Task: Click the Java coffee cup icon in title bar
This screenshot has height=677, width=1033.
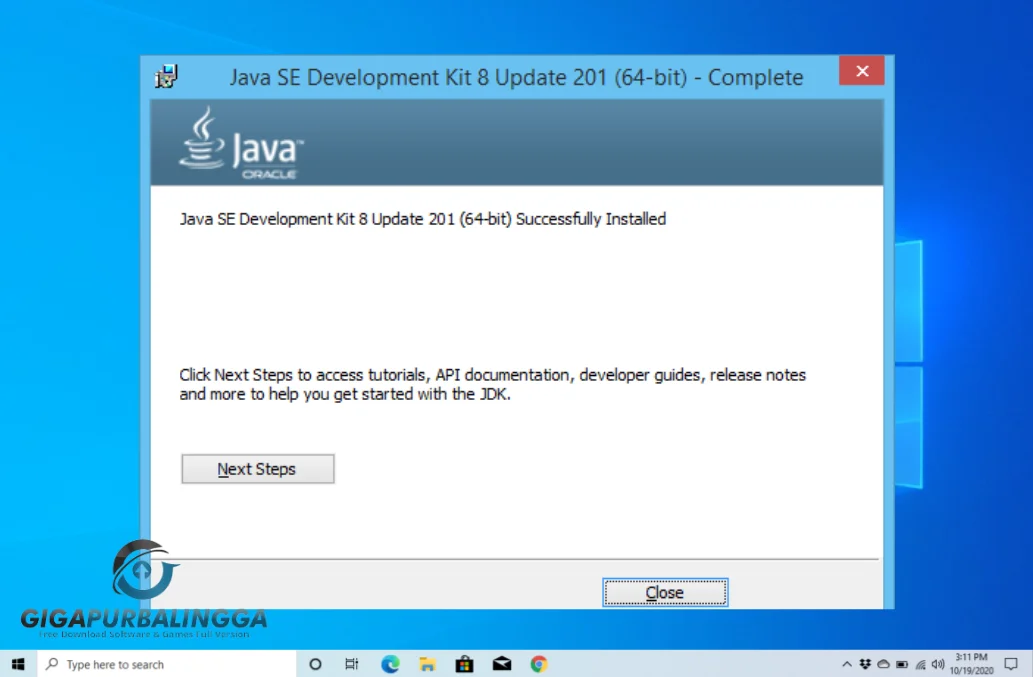Action: coord(167,75)
